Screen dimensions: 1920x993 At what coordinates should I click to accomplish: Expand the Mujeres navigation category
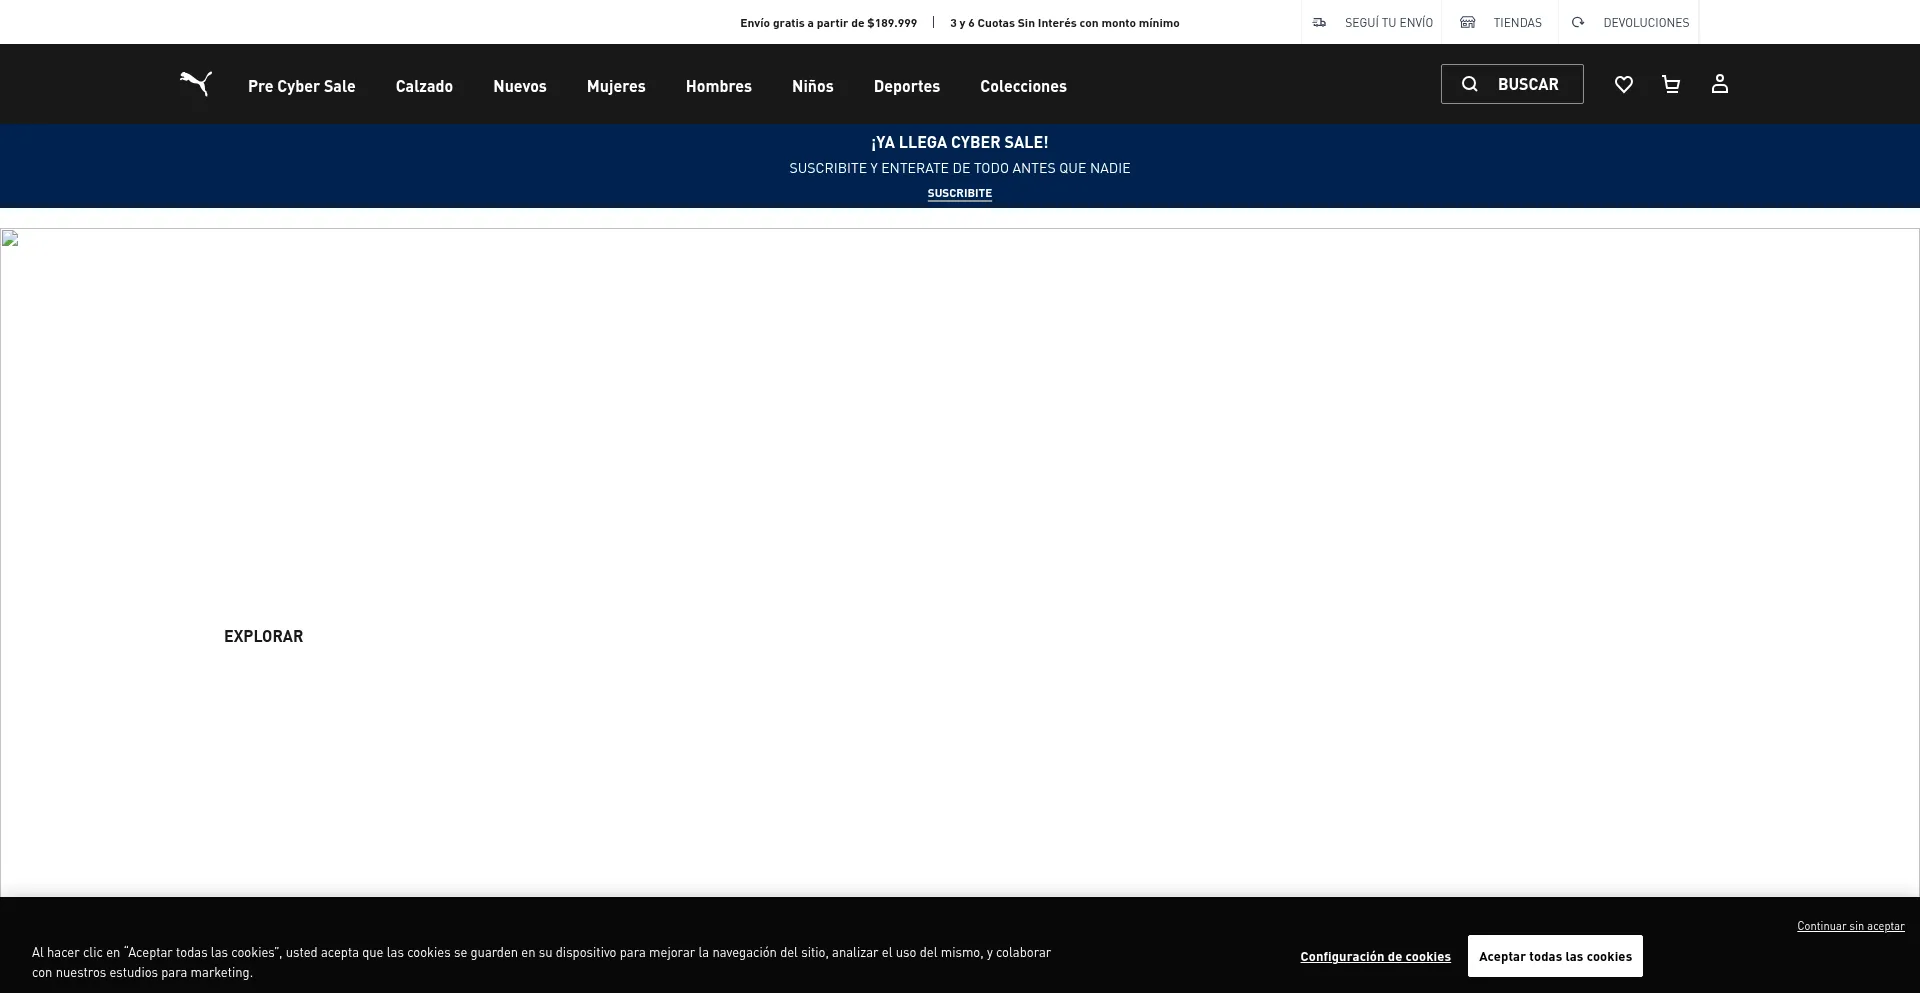615,86
